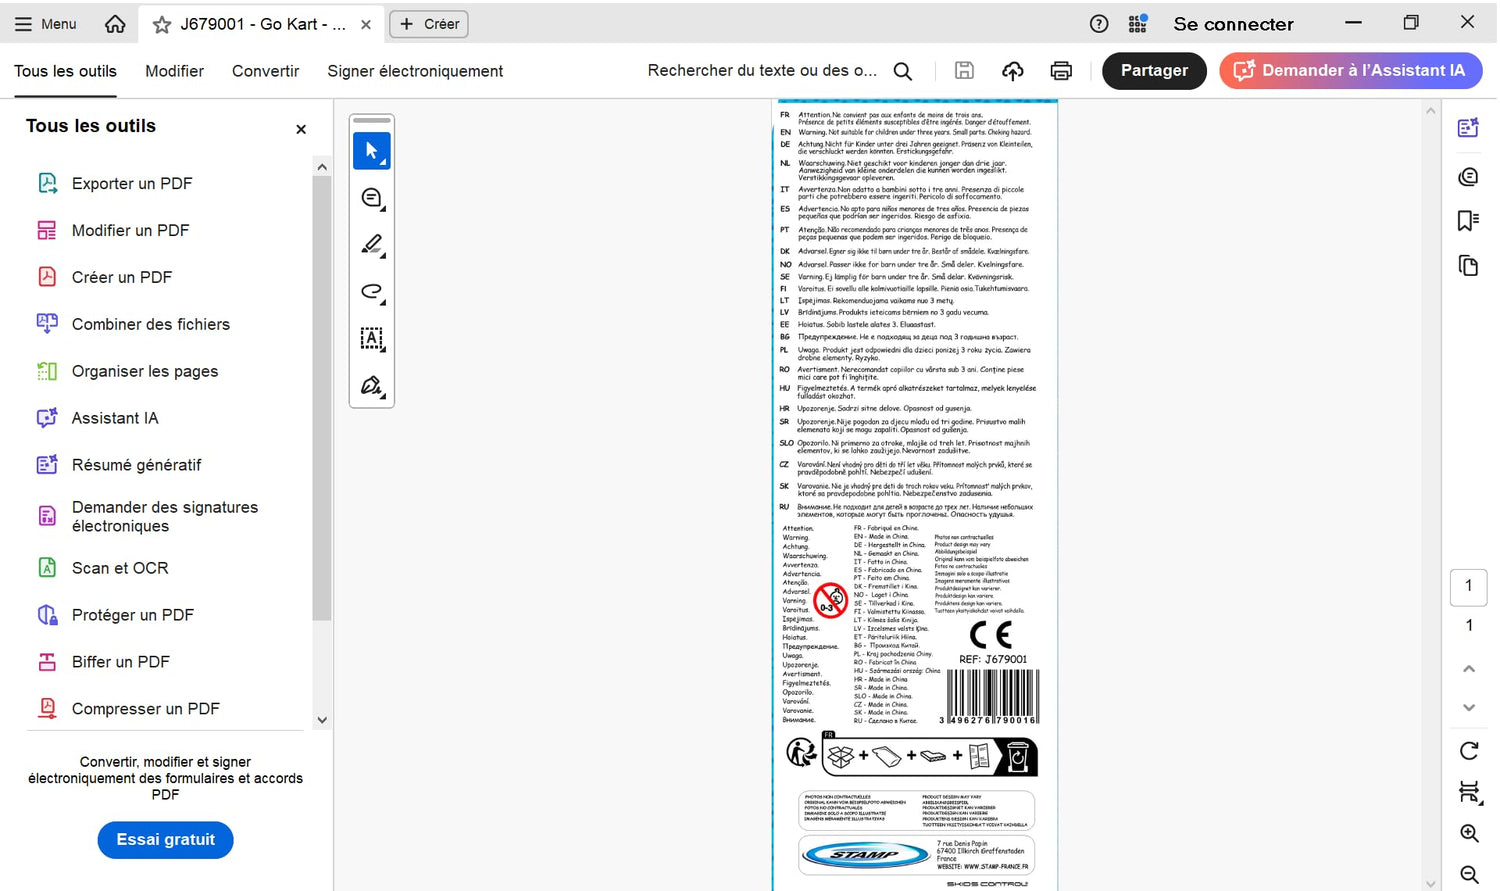
Task: Select the freehand draw tool
Action: pyautogui.click(x=372, y=292)
